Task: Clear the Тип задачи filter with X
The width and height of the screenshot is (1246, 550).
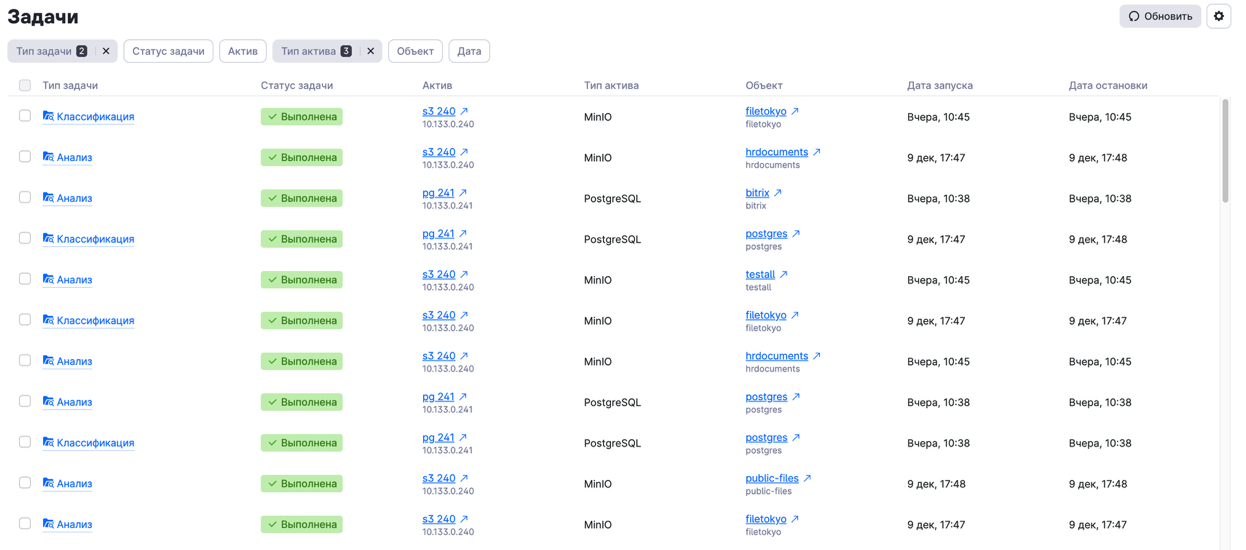Action: [x=106, y=51]
